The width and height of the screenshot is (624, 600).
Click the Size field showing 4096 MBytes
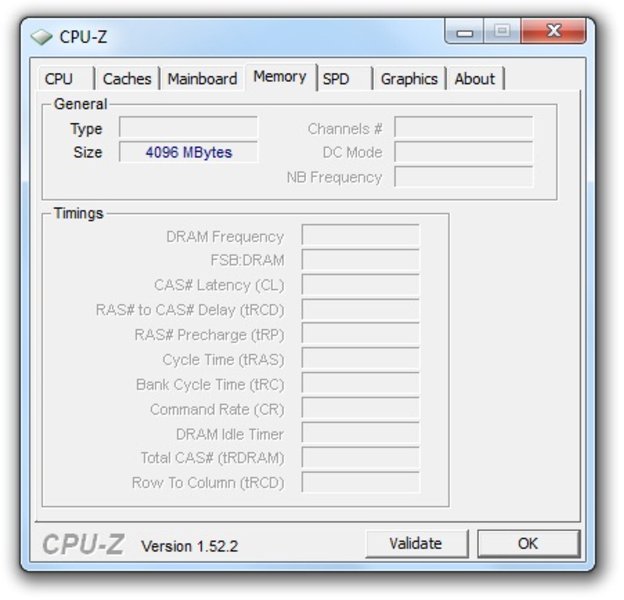coord(188,152)
